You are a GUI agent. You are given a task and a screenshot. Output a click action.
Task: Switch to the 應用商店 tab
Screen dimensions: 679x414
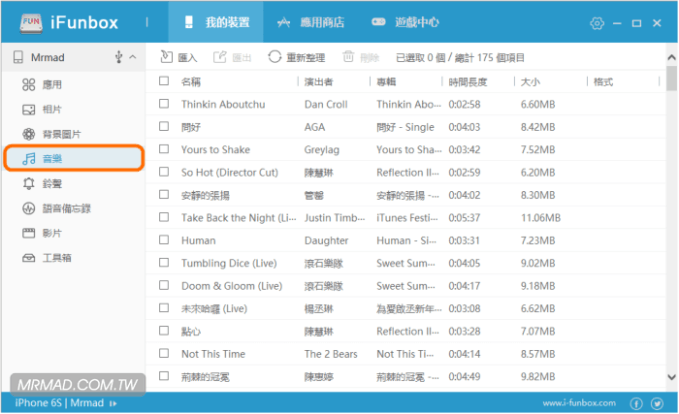click(x=311, y=22)
